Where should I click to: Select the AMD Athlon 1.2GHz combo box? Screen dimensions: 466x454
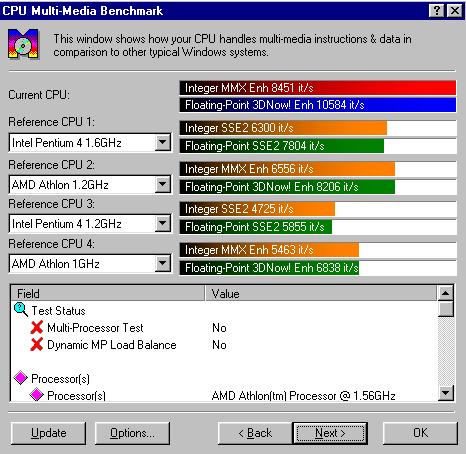[x=90, y=184]
